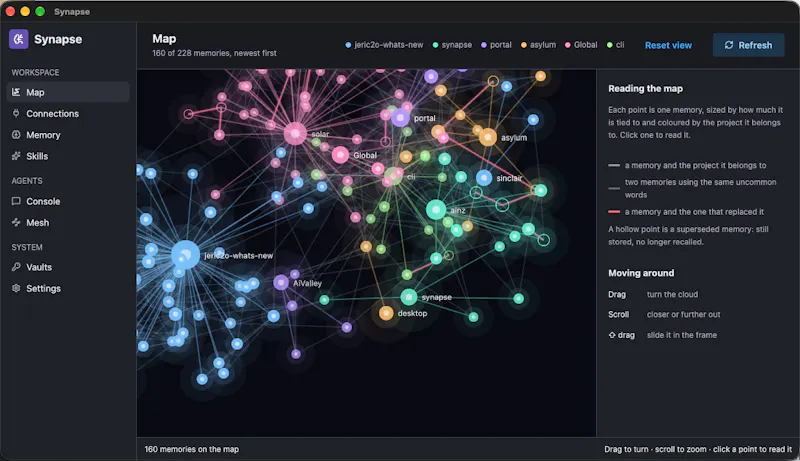
Task: Open the Mesh page
Action: (x=68, y=223)
